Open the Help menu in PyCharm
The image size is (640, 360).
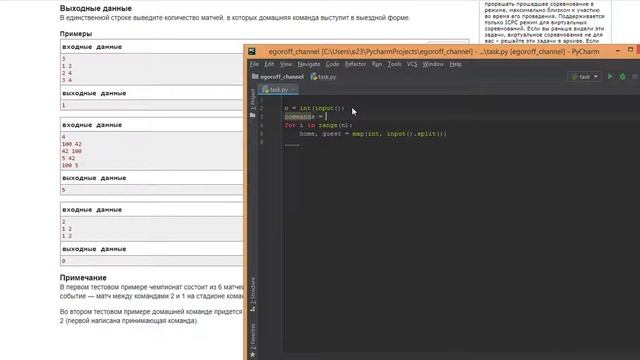(x=455, y=64)
